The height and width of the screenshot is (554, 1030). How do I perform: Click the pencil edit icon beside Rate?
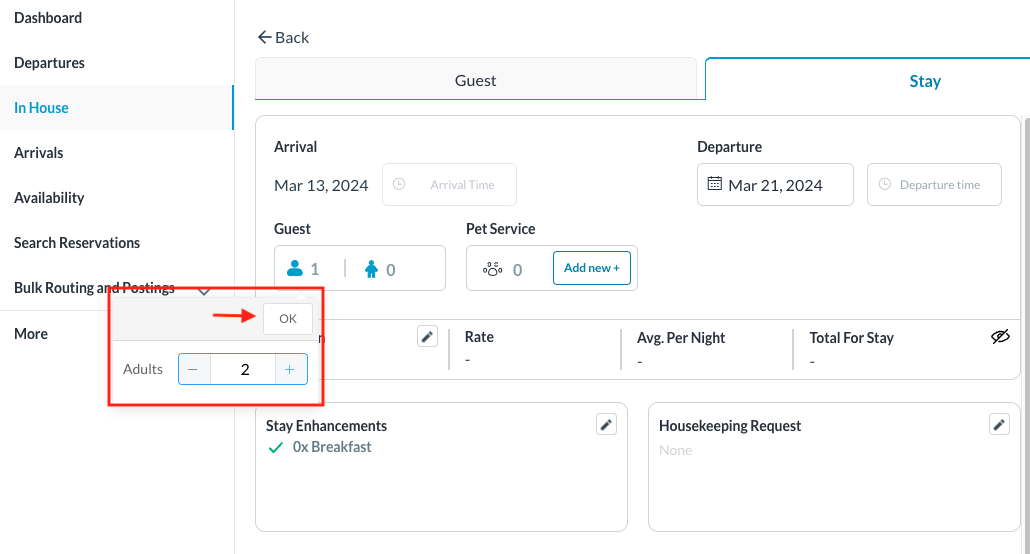pos(428,337)
